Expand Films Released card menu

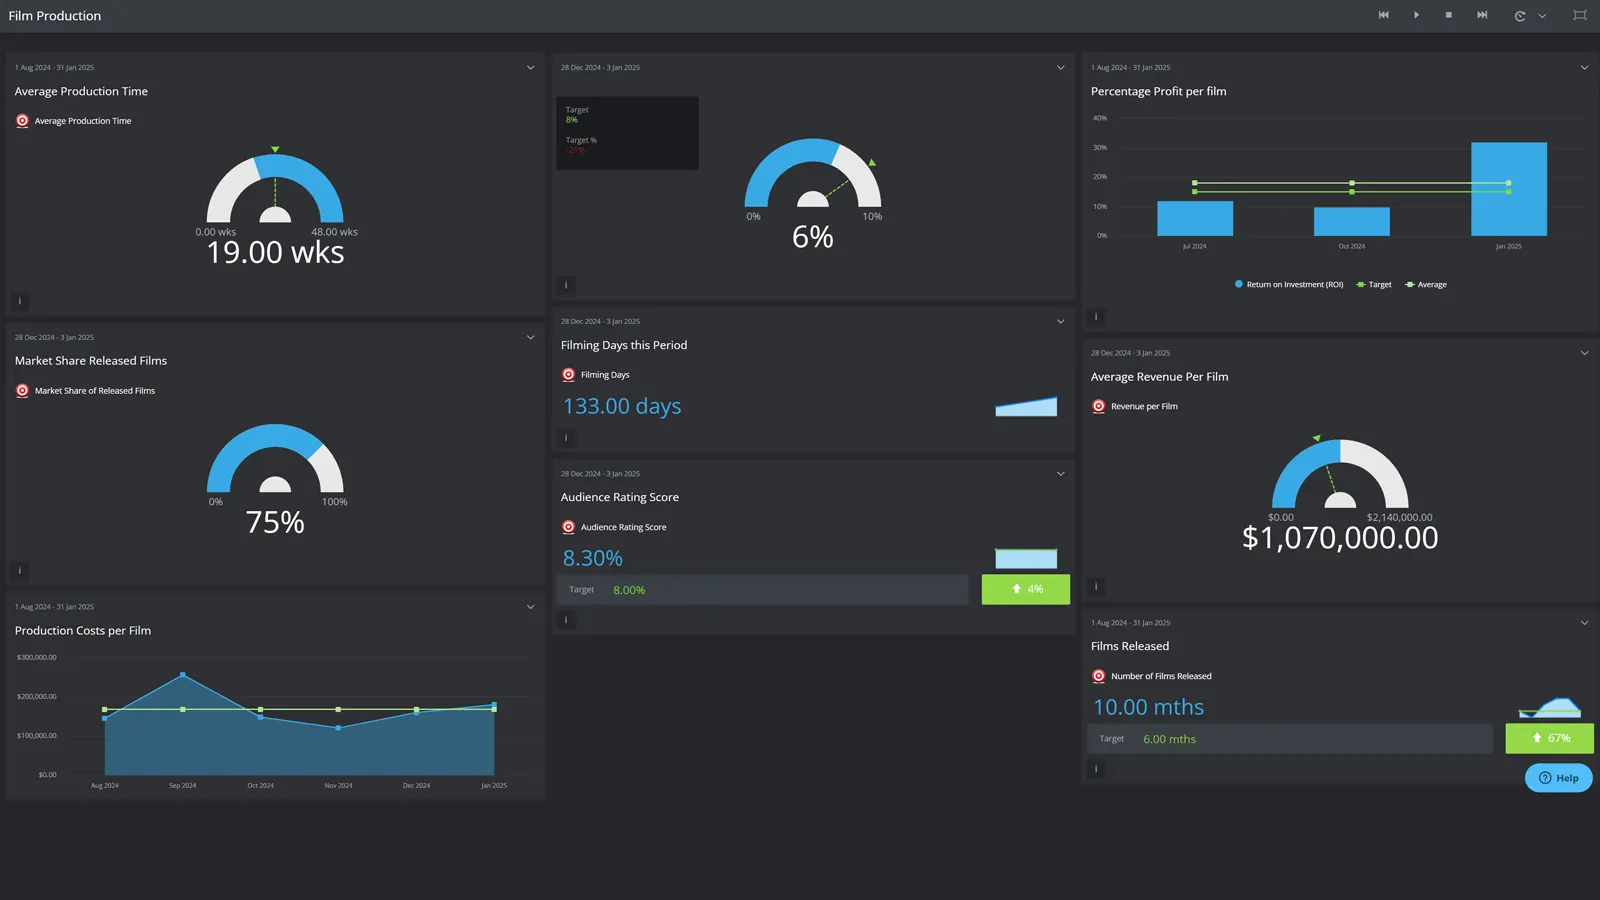pos(1584,623)
